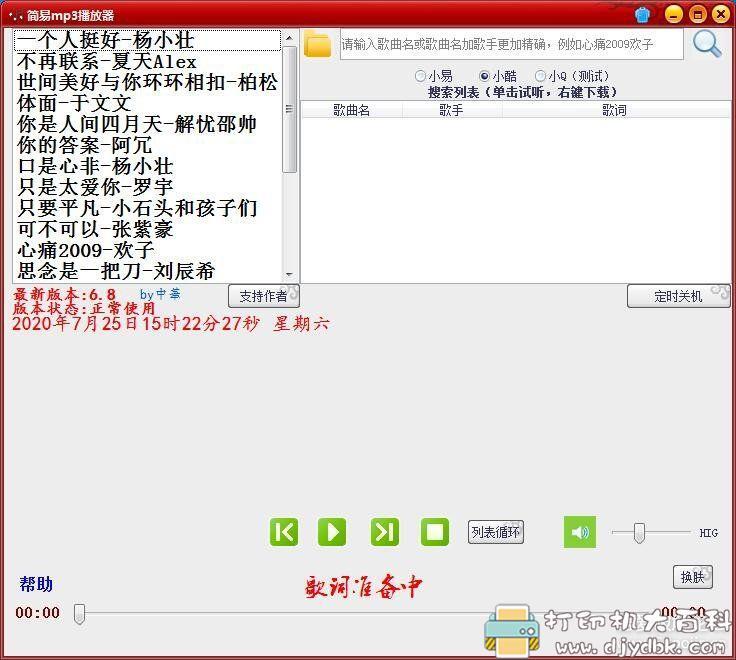
Task: Select the 小Q（测试） search source
Action: point(572,76)
